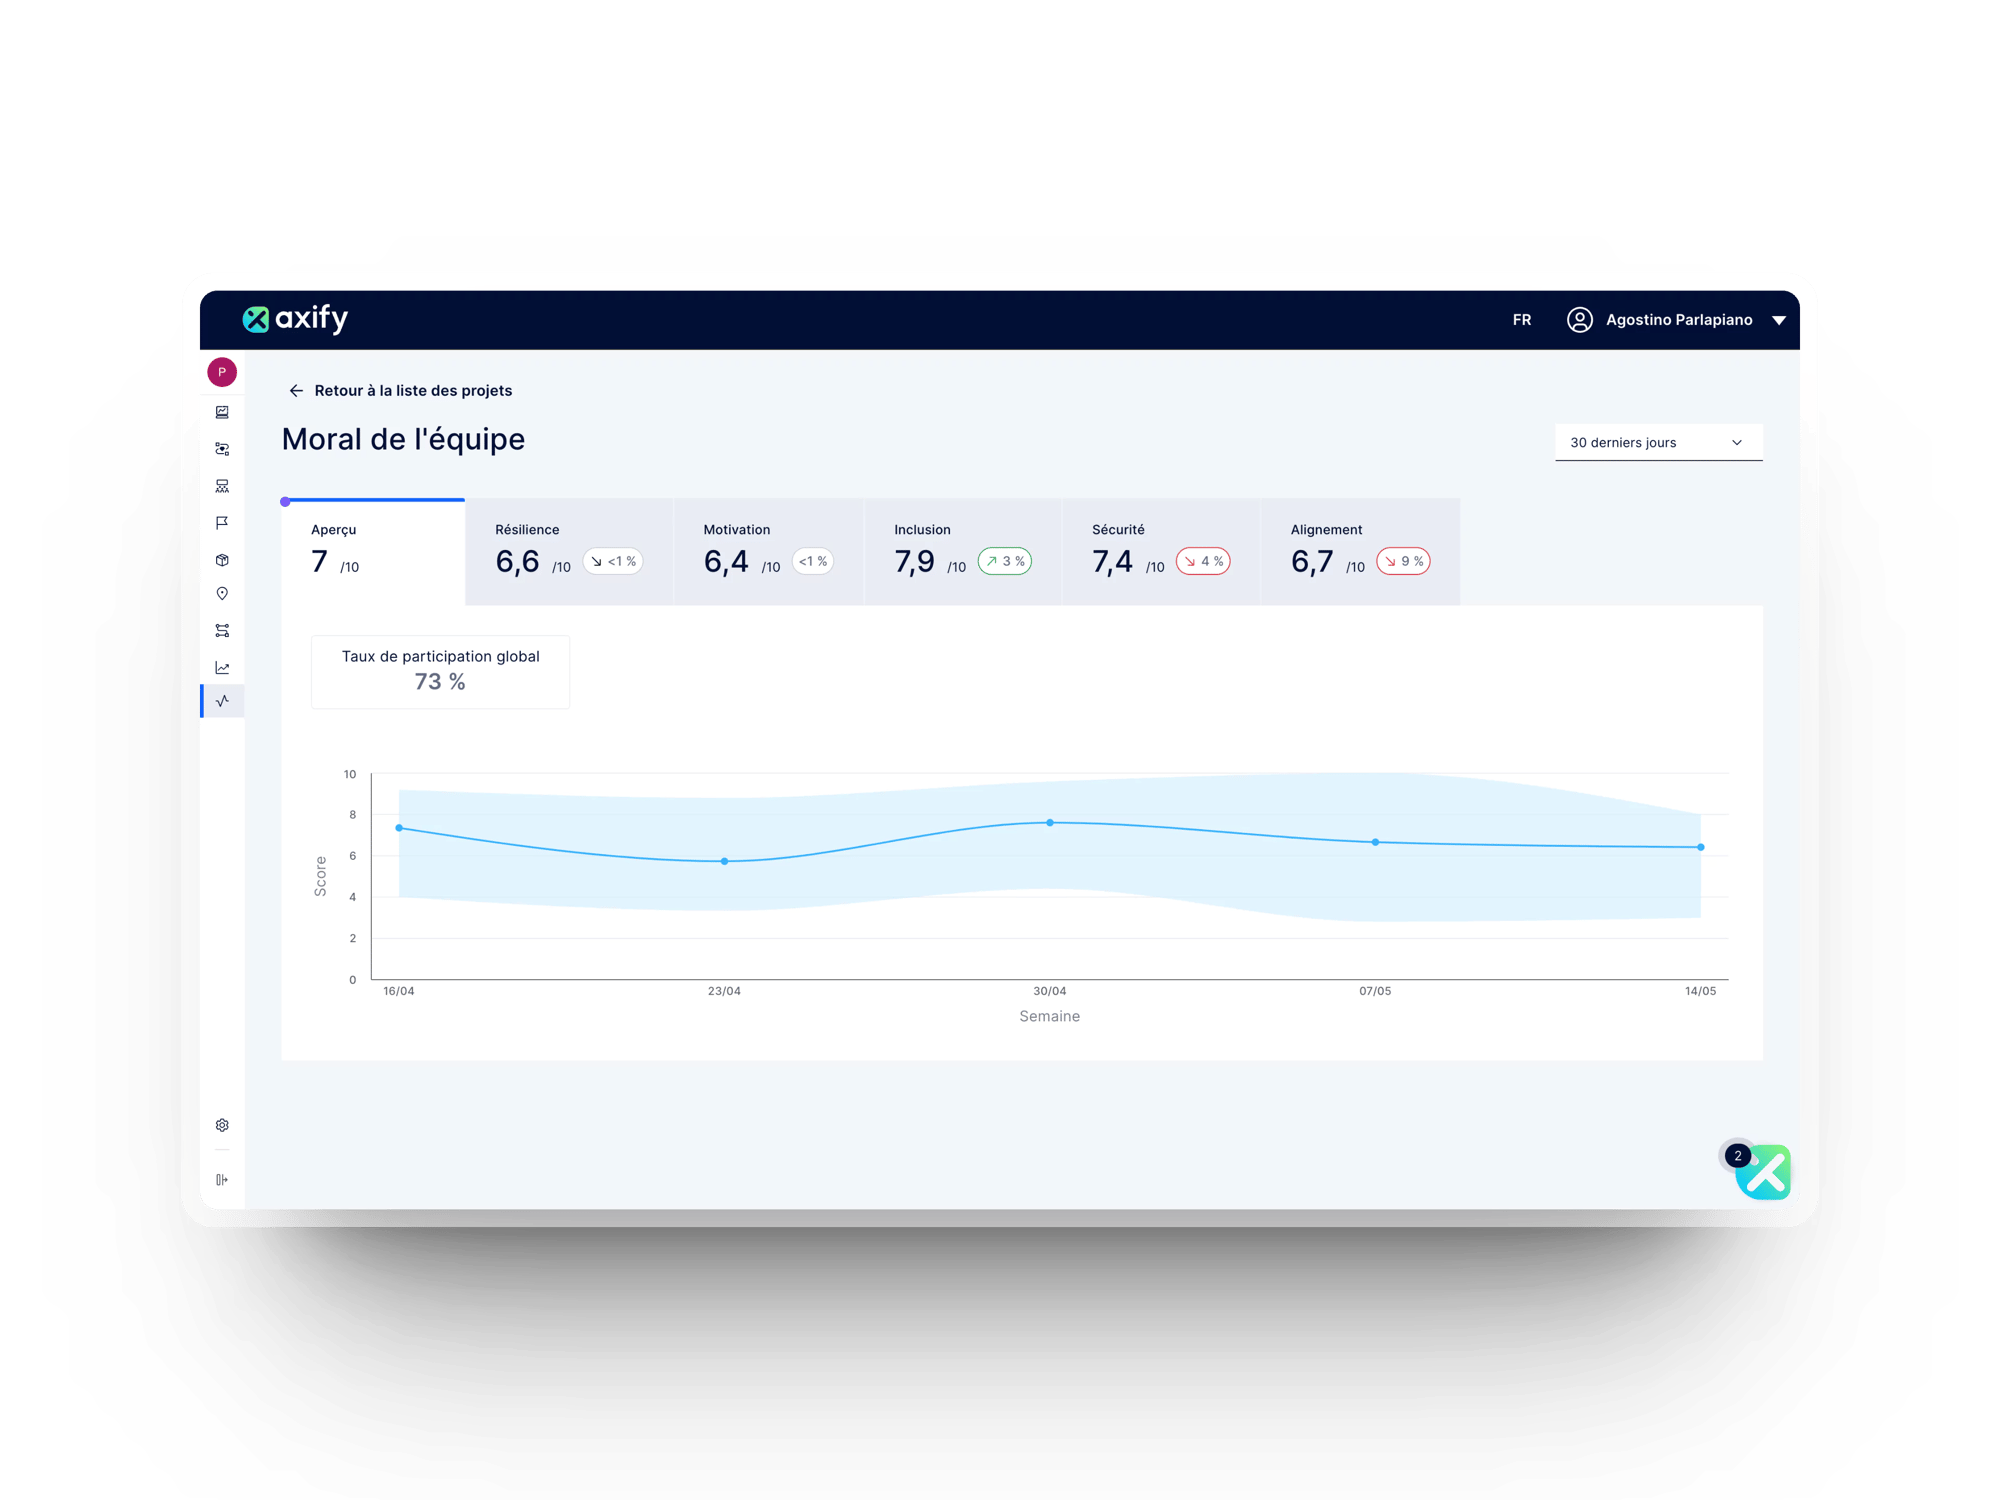
Task: Expand sidebar with the collapse icon
Action: pos(222,1180)
